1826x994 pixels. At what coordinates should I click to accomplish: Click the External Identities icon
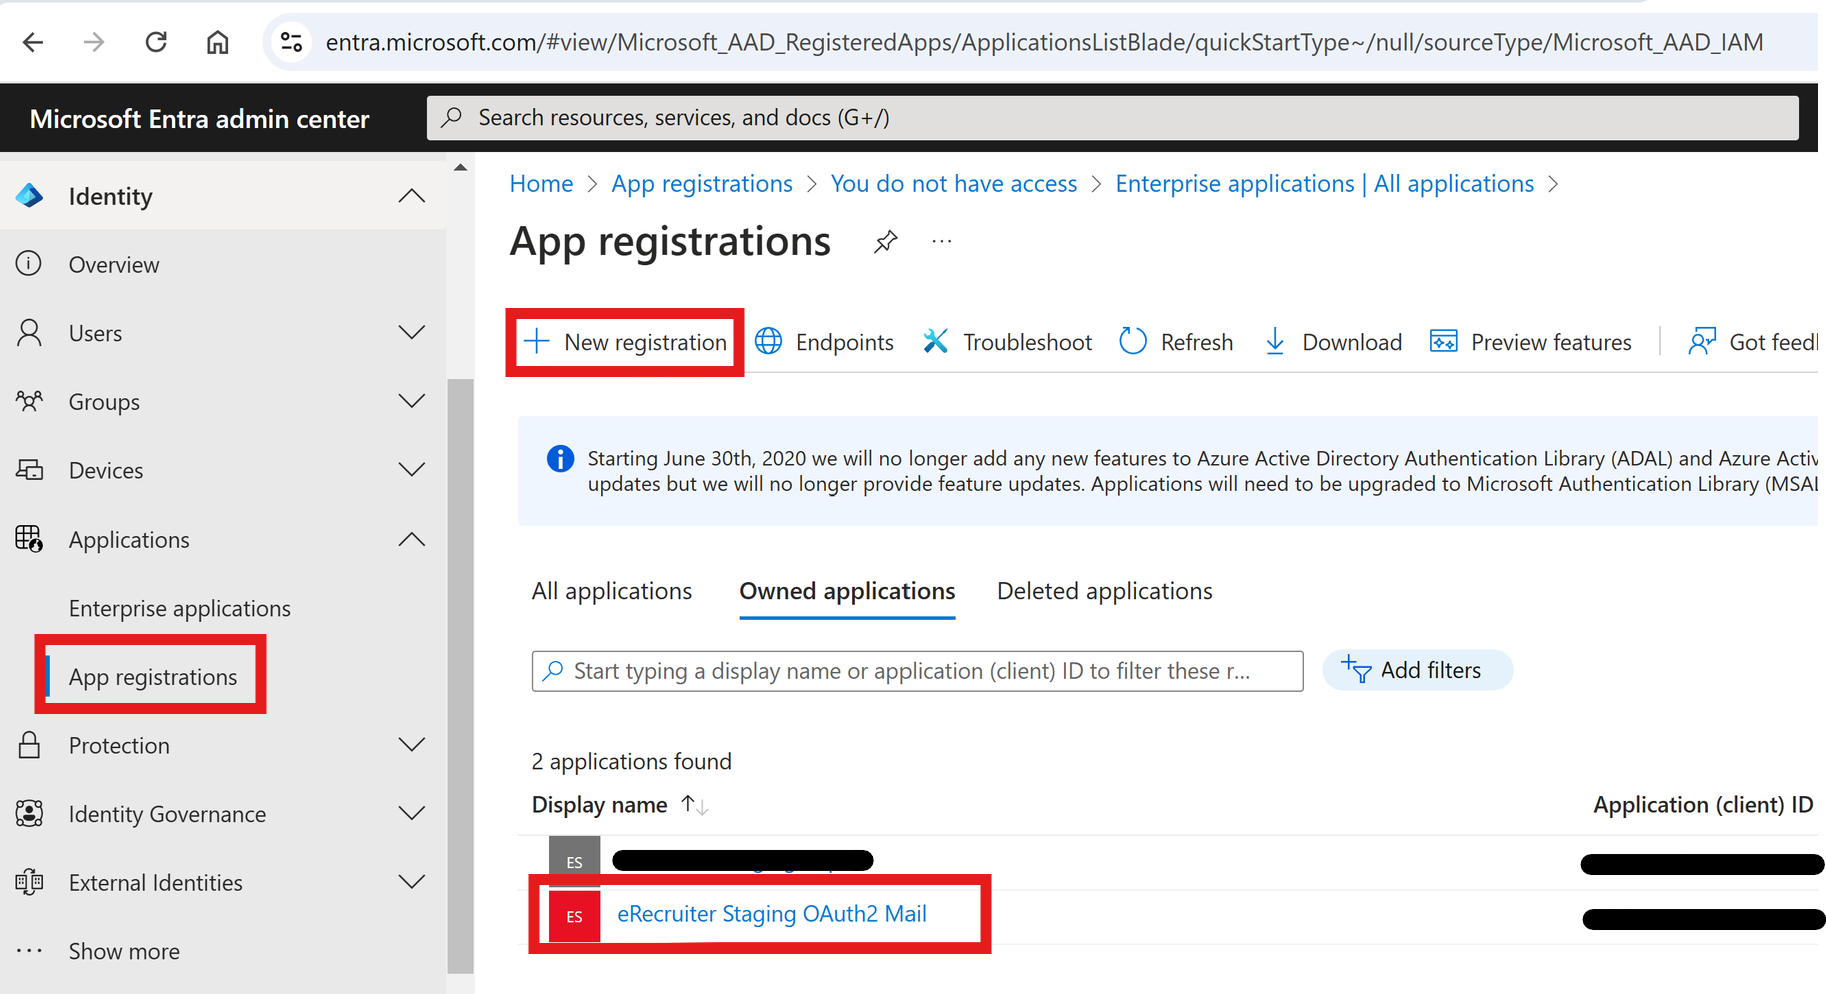[30, 882]
